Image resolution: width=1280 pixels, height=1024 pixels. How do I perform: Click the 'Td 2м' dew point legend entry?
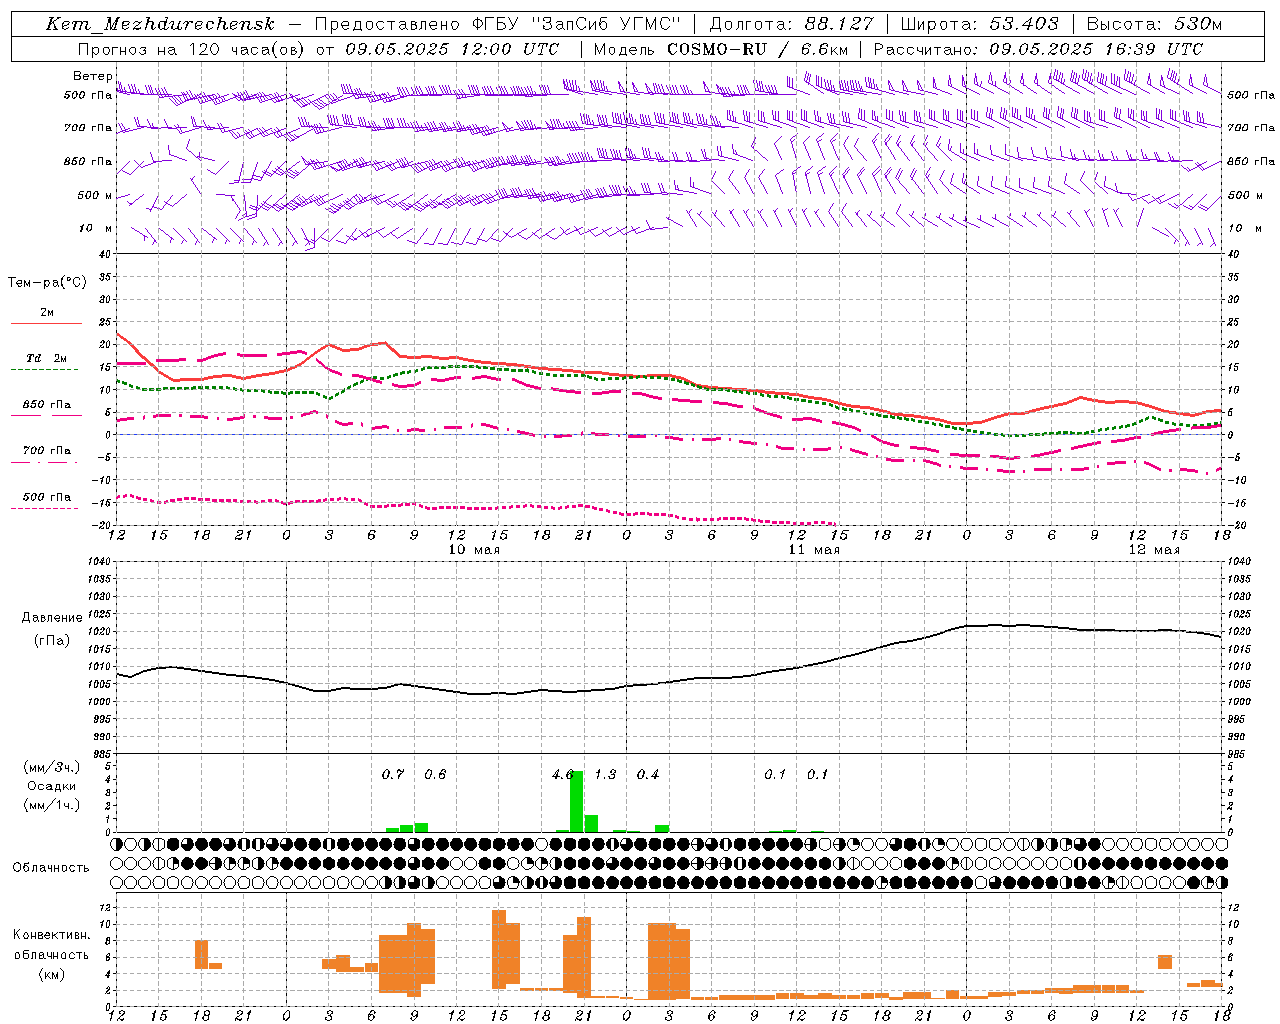pos(47,358)
